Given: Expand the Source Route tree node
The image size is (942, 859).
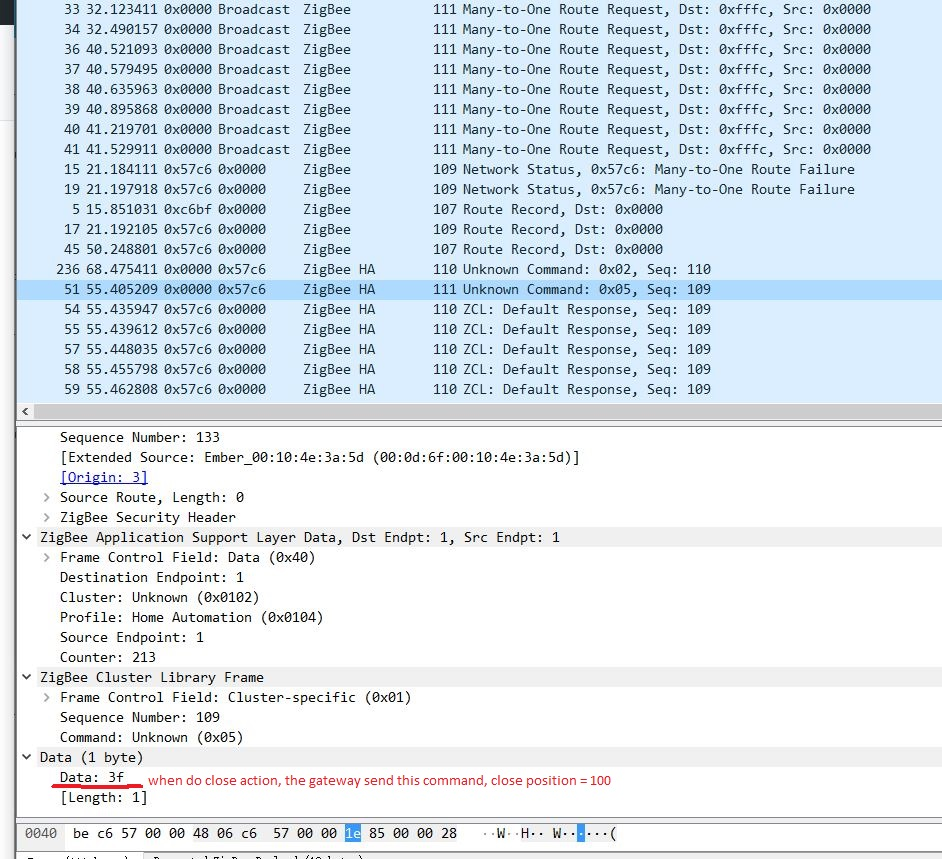Looking at the screenshot, I should click(46, 497).
